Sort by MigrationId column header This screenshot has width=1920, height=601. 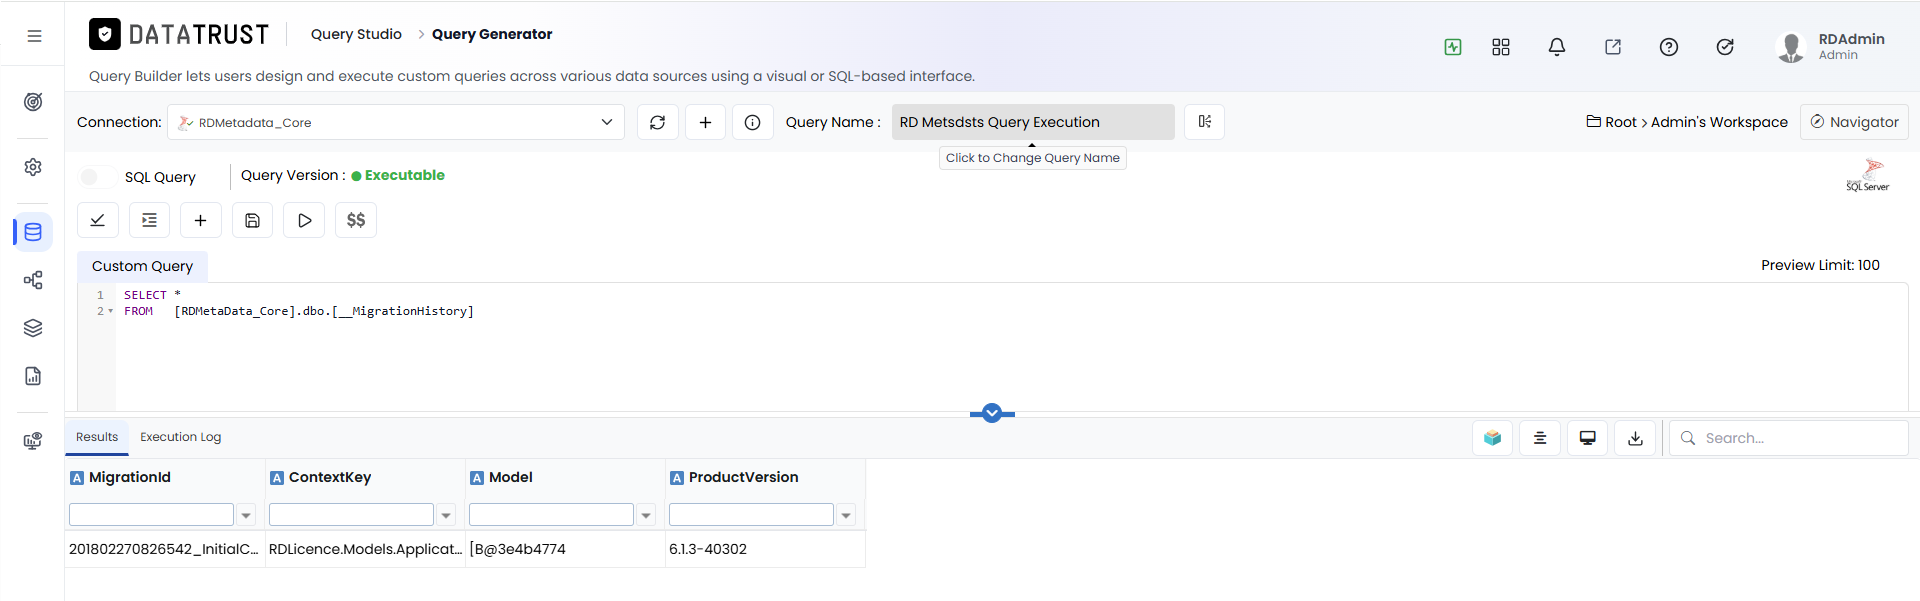click(130, 478)
